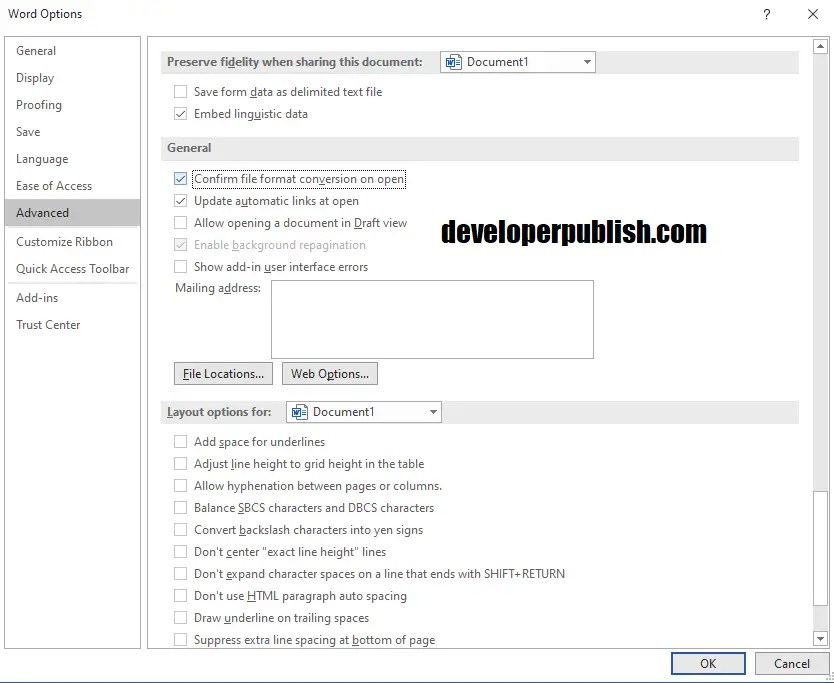Expand Preserve fidelity document dropdown arrow
The image size is (834, 683).
[x=587, y=62]
